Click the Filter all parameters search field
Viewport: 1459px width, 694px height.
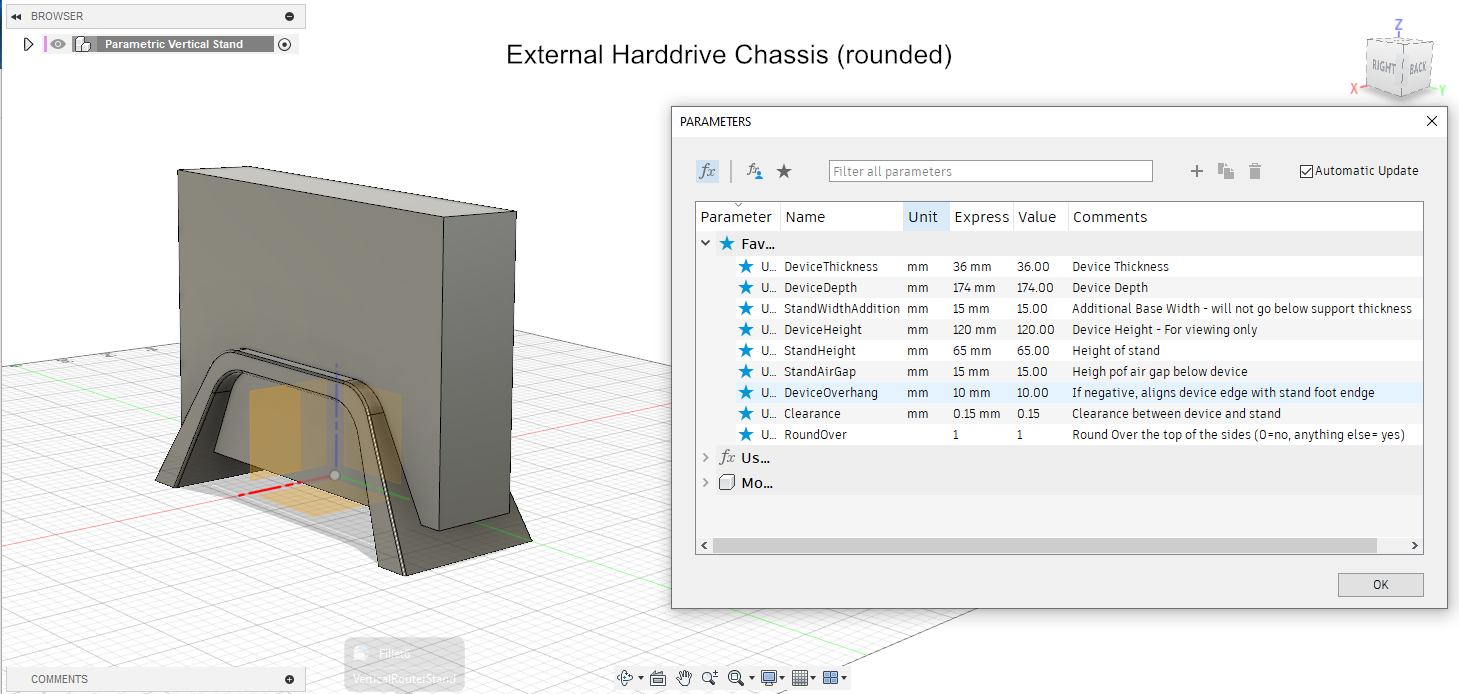click(989, 171)
